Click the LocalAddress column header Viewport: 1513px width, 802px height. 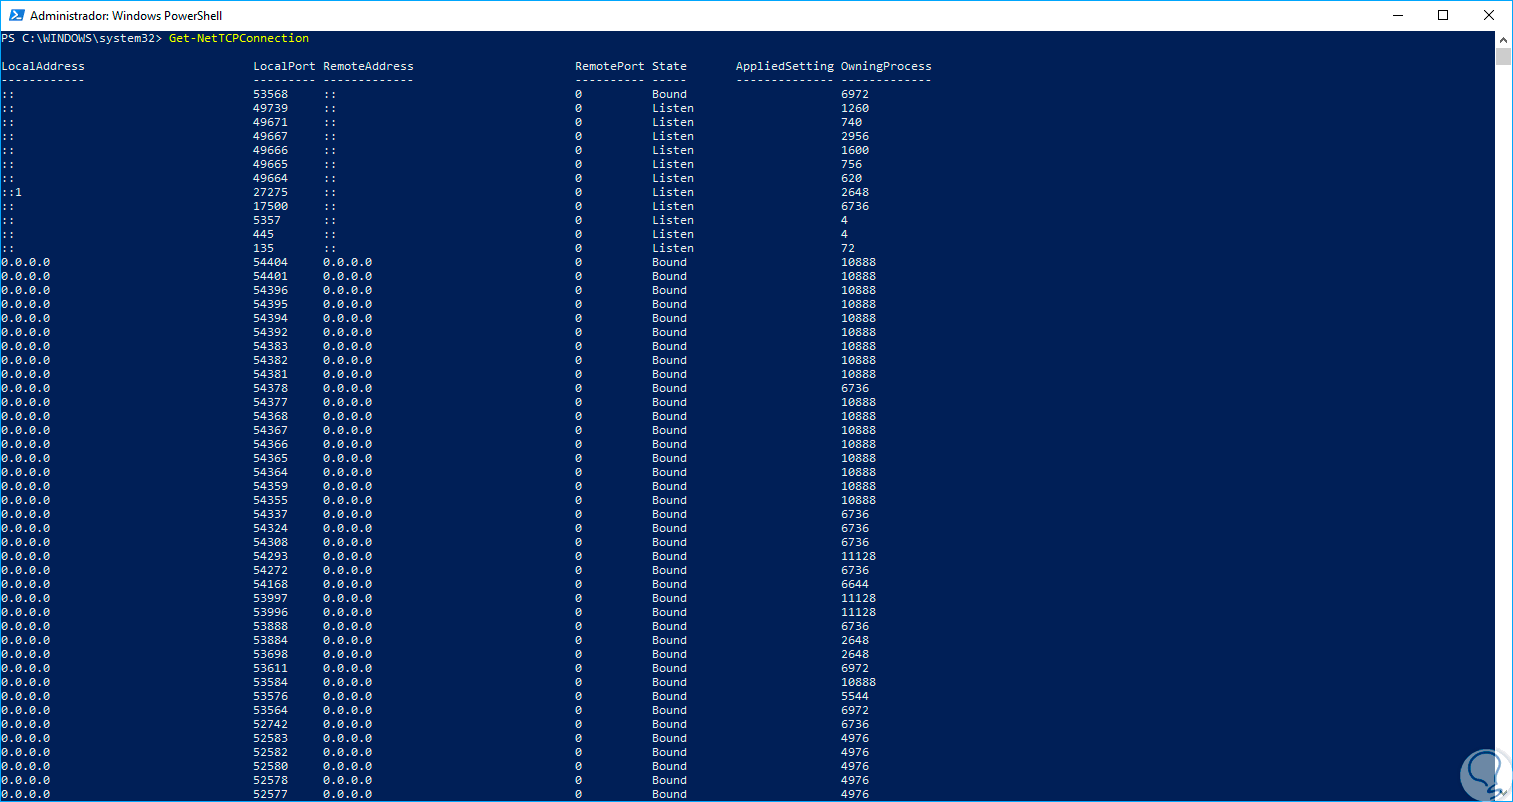tap(43, 66)
